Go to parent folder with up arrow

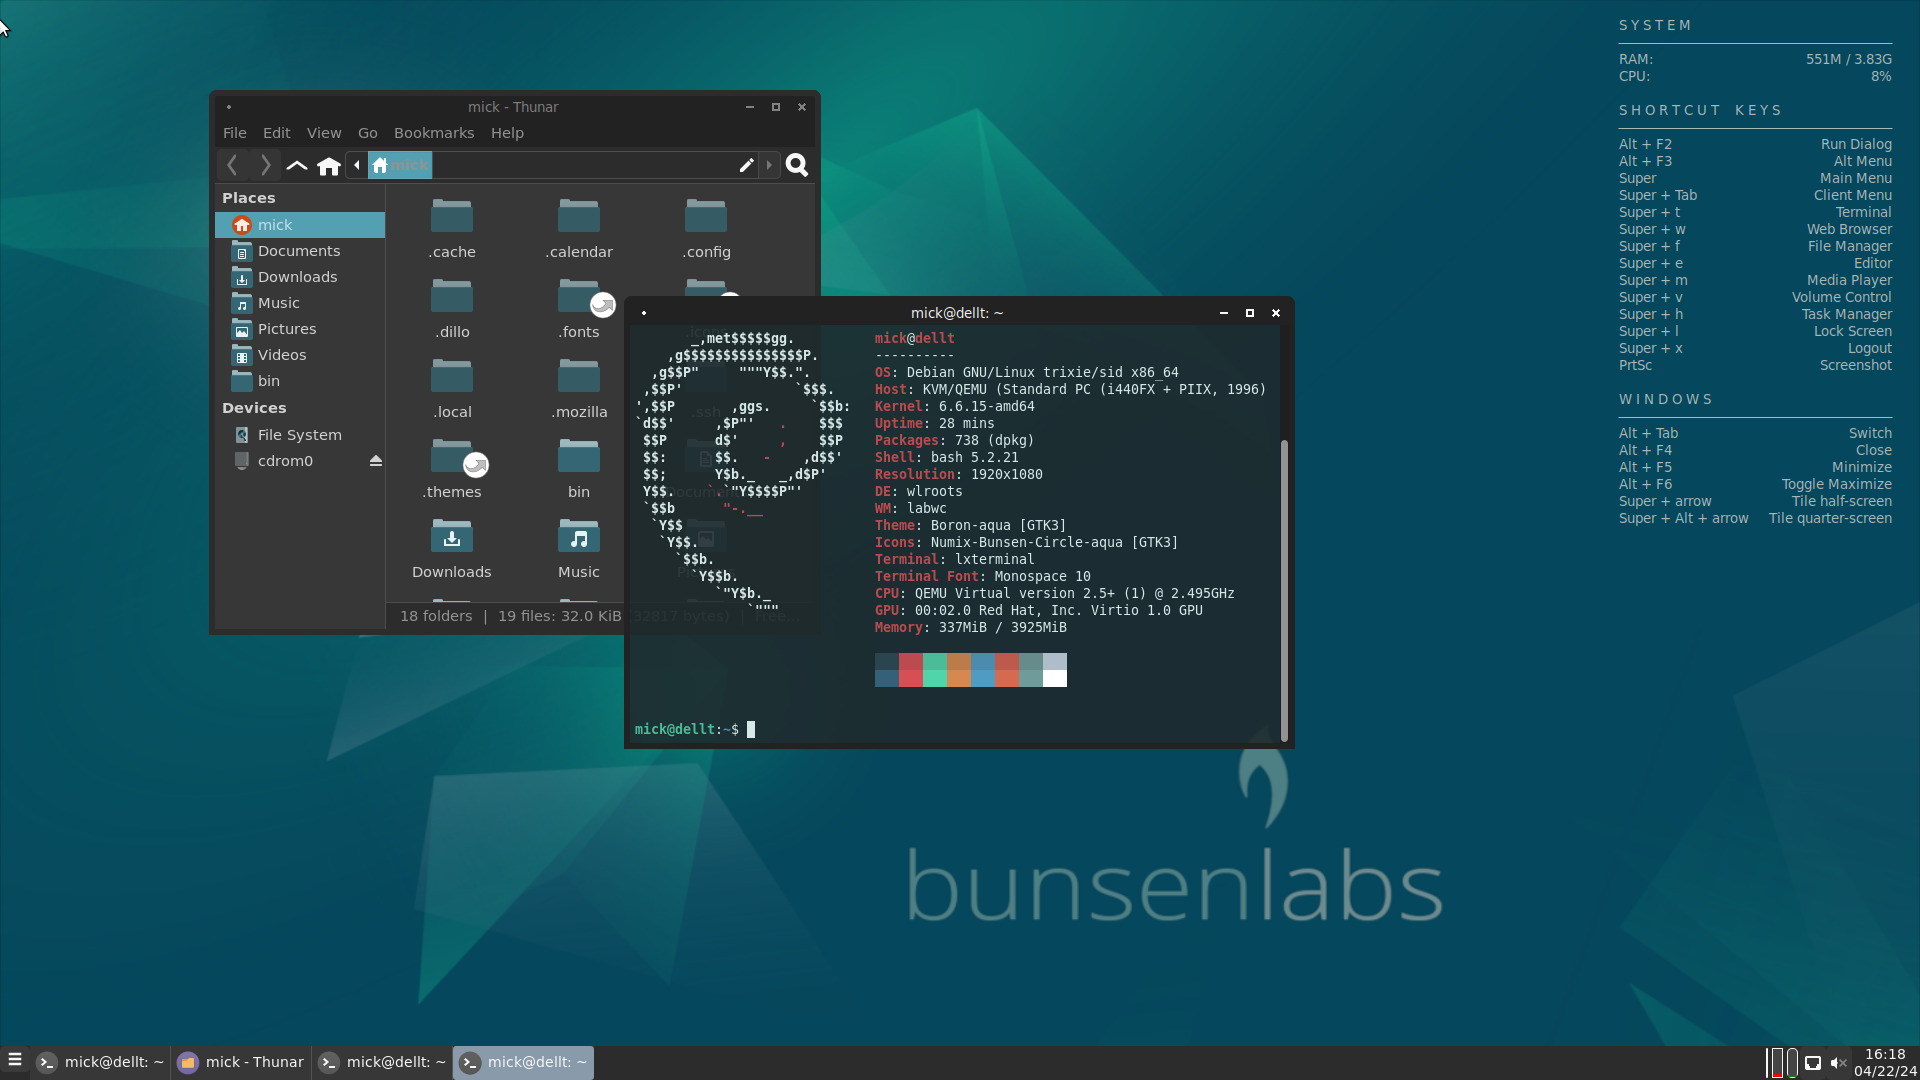[x=297, y=166]
